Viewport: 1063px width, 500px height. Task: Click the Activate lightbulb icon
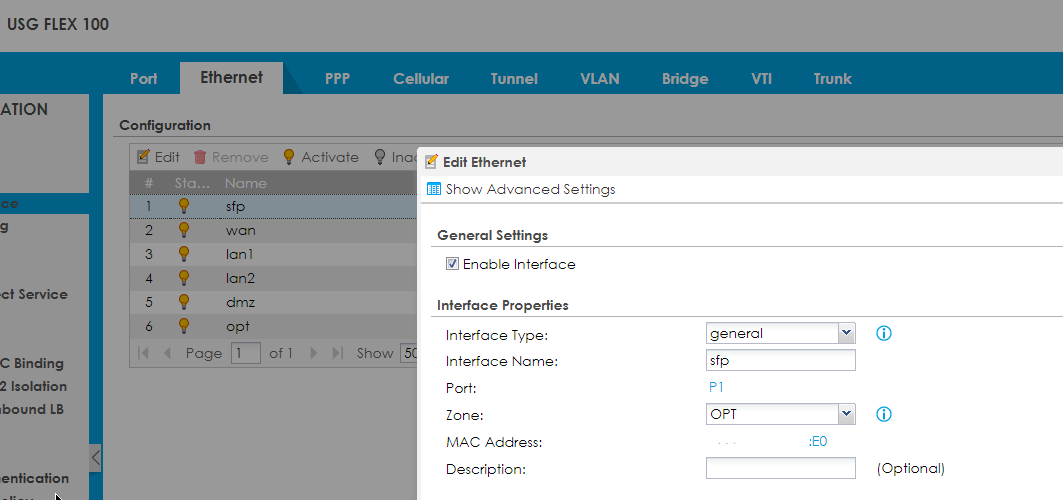[x=289, y=157]
